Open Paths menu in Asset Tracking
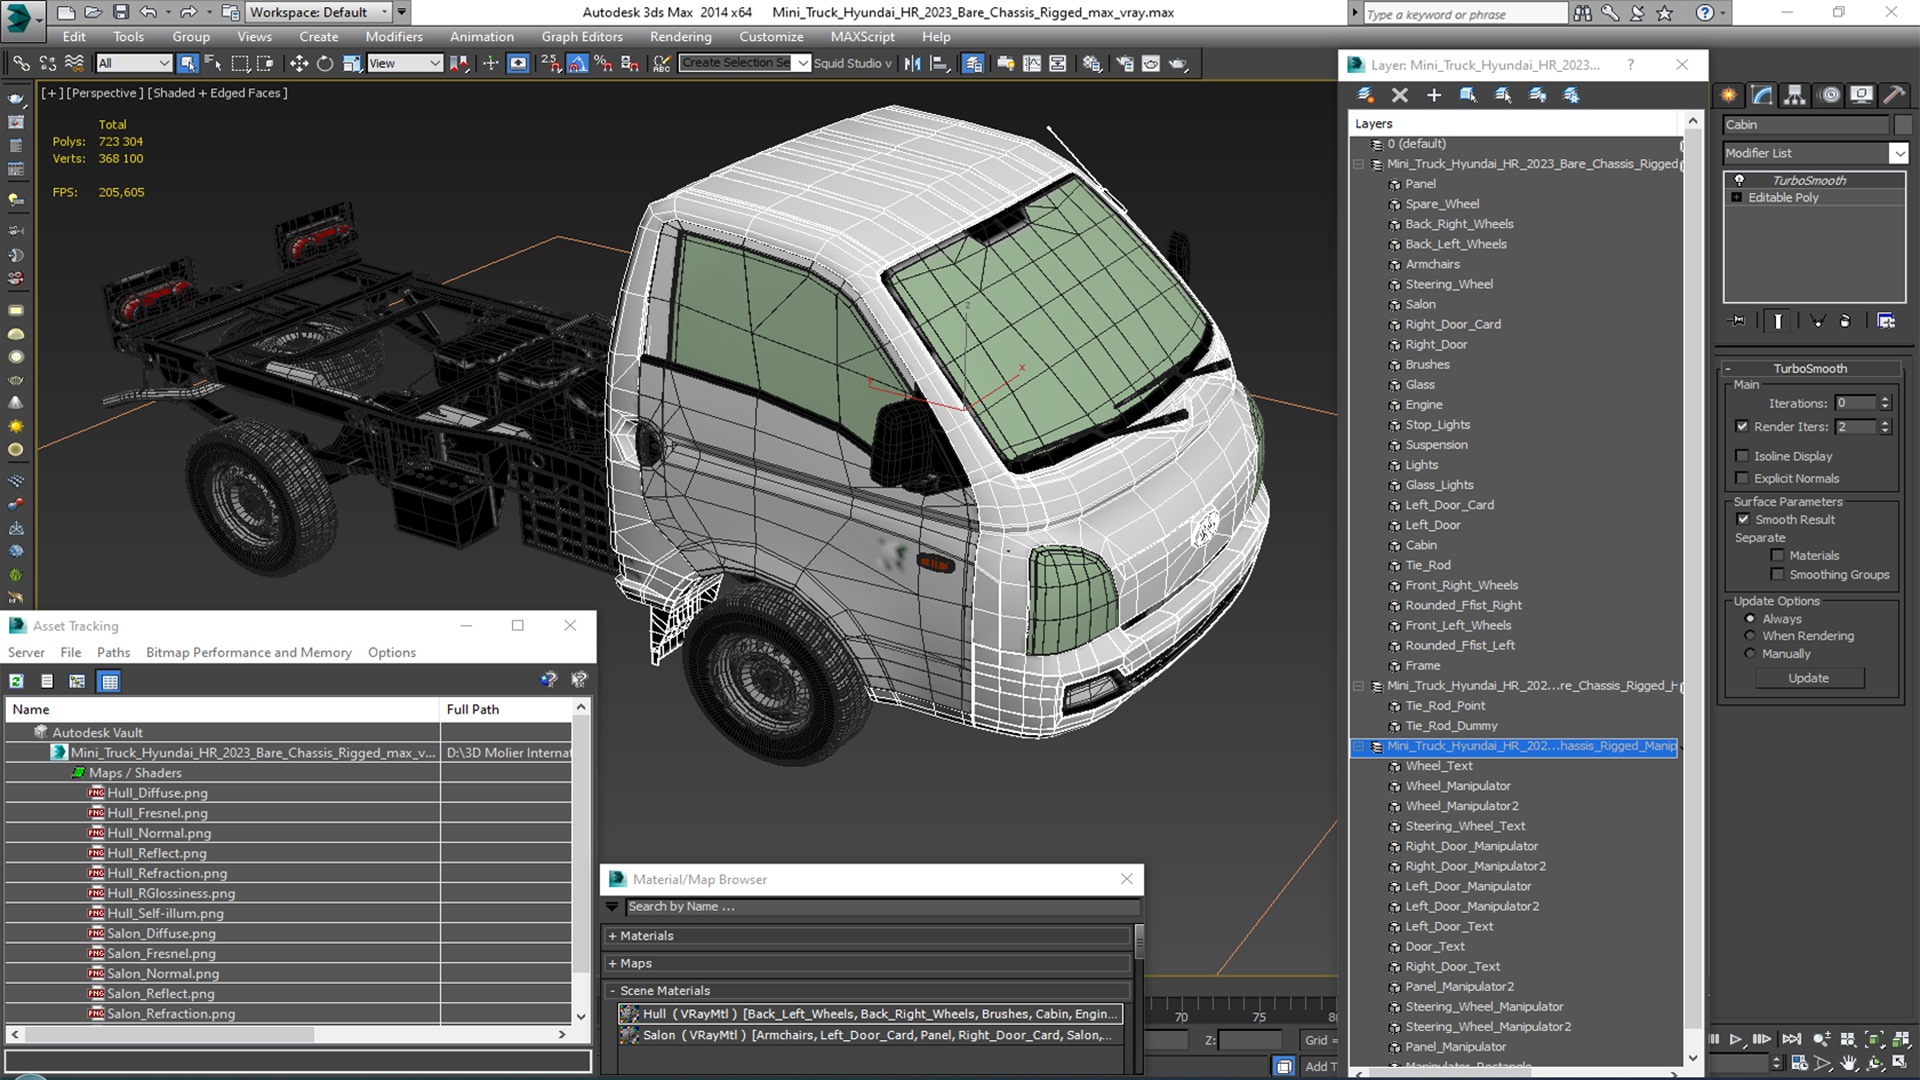Image resolution: width=1920 pixels, height=1080 pixels. 113,652
